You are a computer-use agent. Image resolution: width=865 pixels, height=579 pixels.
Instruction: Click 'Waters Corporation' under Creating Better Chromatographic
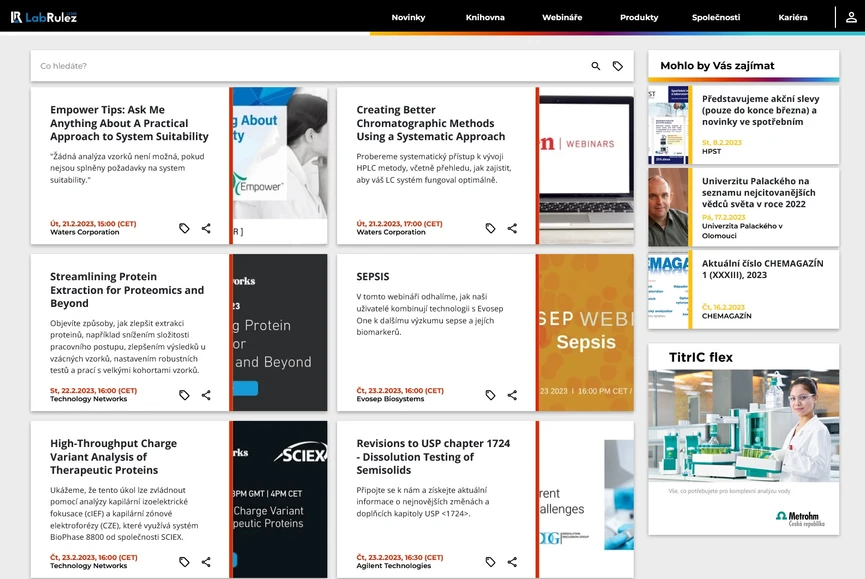pos(391,232)
